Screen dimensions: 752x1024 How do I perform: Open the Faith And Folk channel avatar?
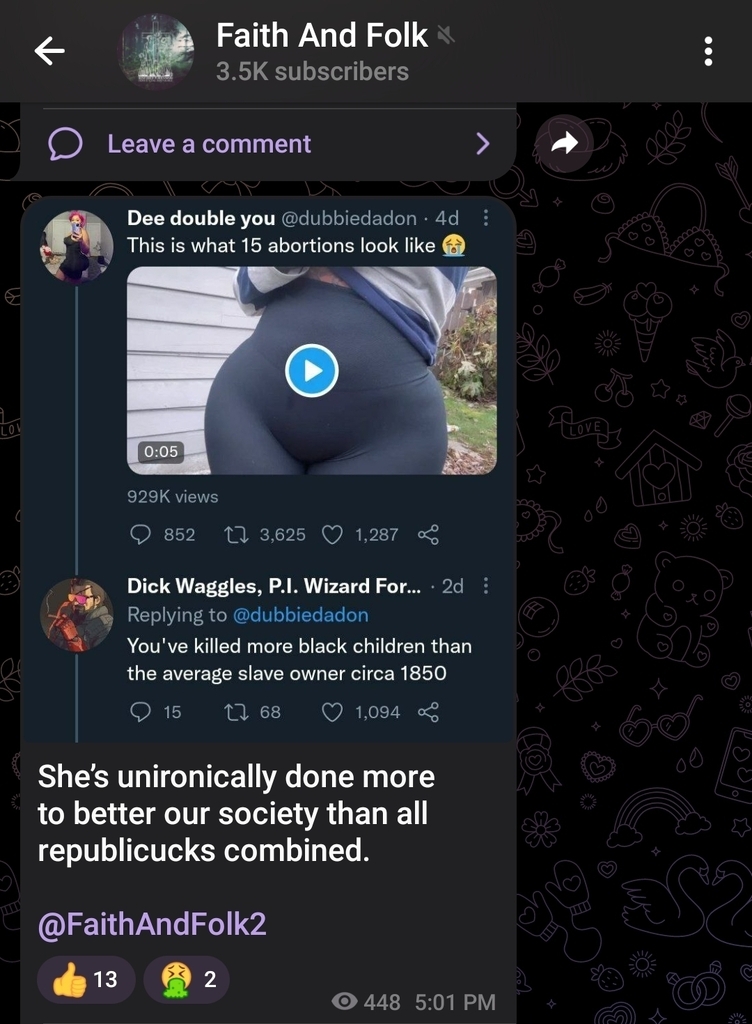tap(155, 52)
